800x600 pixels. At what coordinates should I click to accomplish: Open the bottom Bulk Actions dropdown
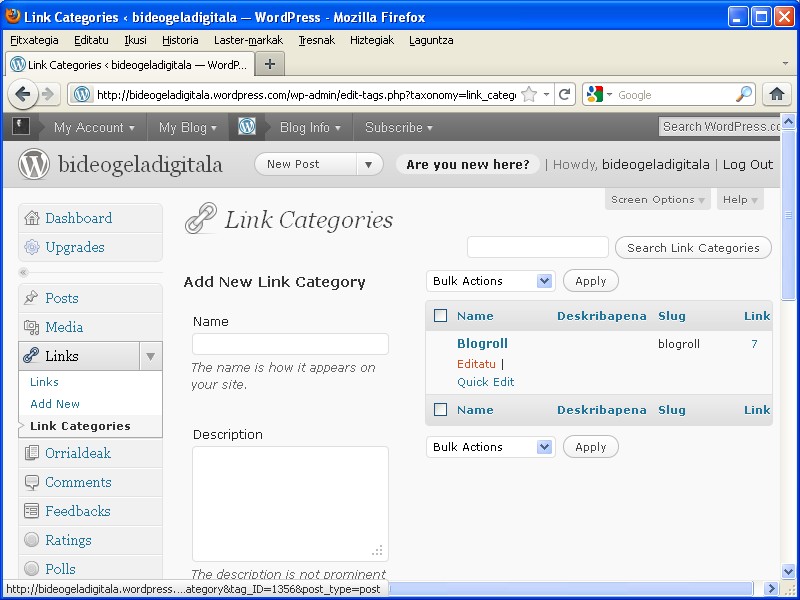491,447
